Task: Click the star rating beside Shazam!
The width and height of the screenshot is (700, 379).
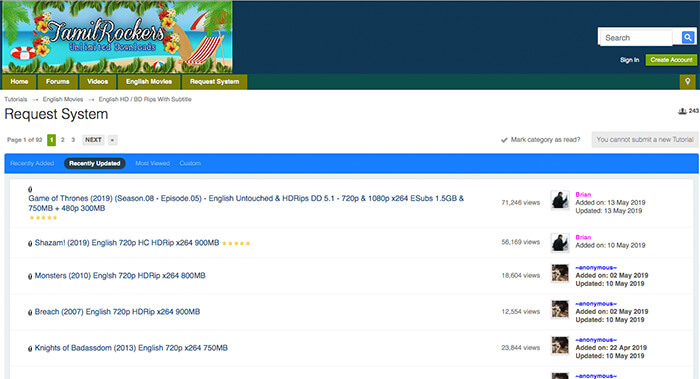Action: pyautogui.click(x=236, y=243)
